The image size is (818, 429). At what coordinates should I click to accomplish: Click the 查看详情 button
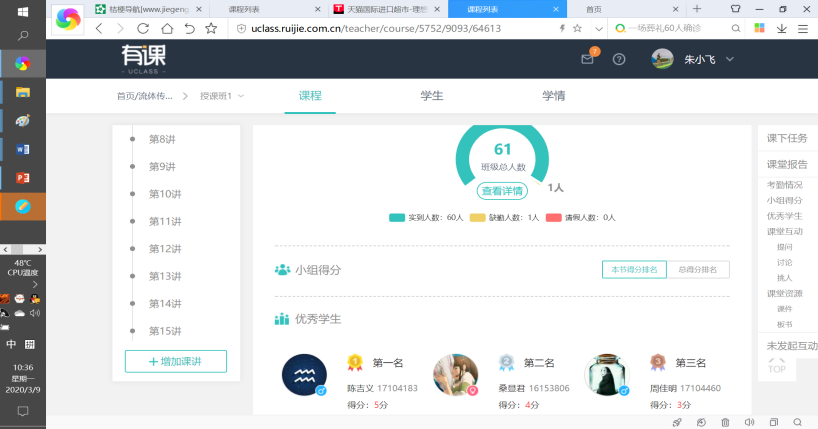502,191
